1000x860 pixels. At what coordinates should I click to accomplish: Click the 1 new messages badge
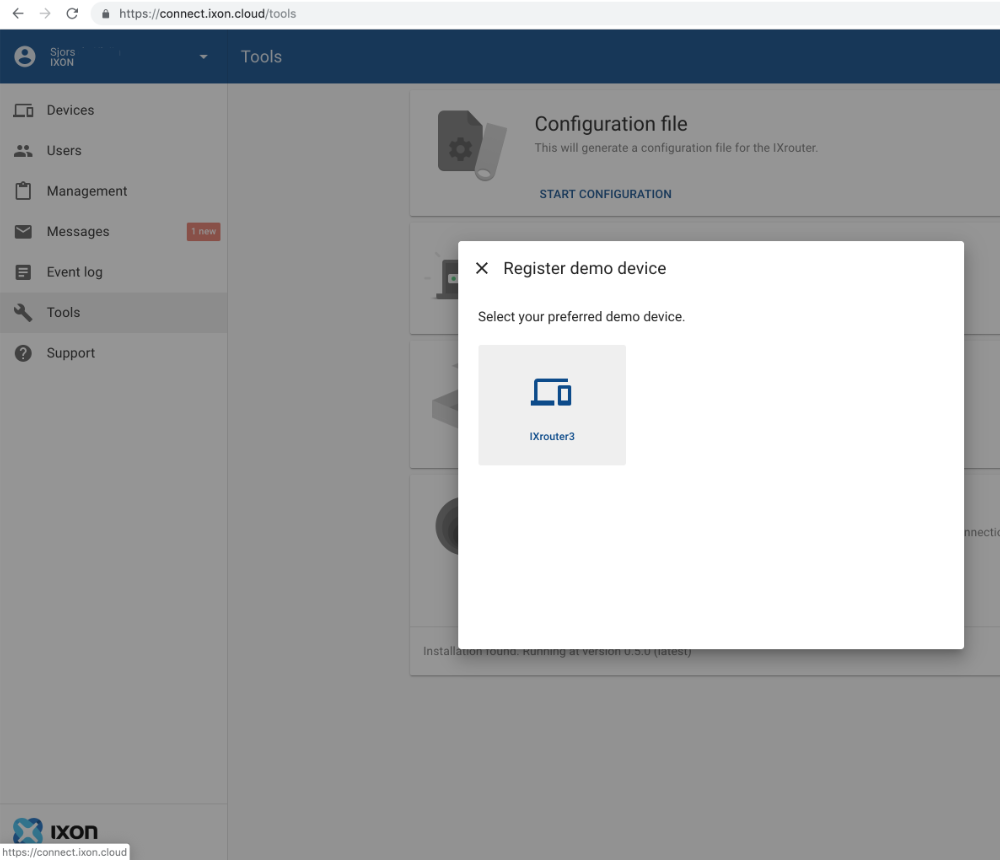pyautogui.click(x=203, y=231)
